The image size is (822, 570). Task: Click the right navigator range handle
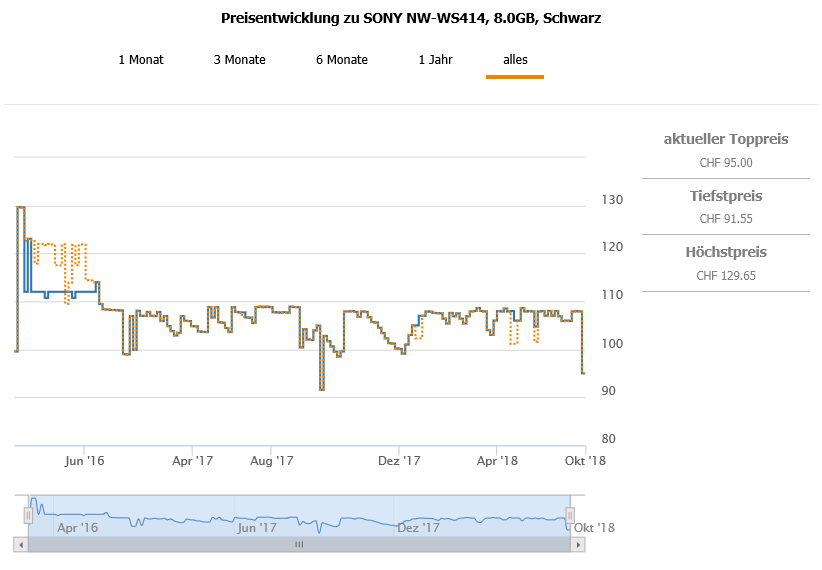pyautogui.click(x=570, y=515)
